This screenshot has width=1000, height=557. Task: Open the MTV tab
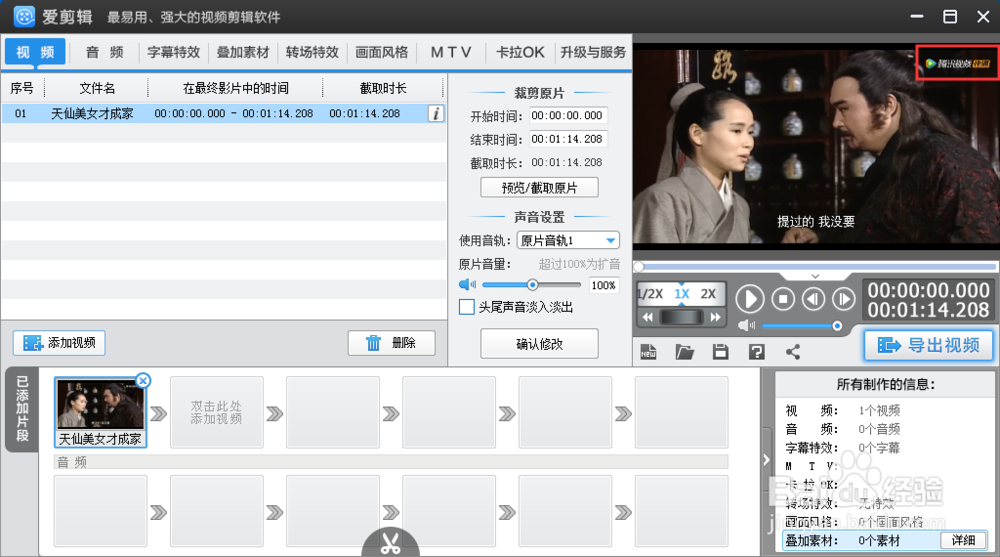pos(451,52)
